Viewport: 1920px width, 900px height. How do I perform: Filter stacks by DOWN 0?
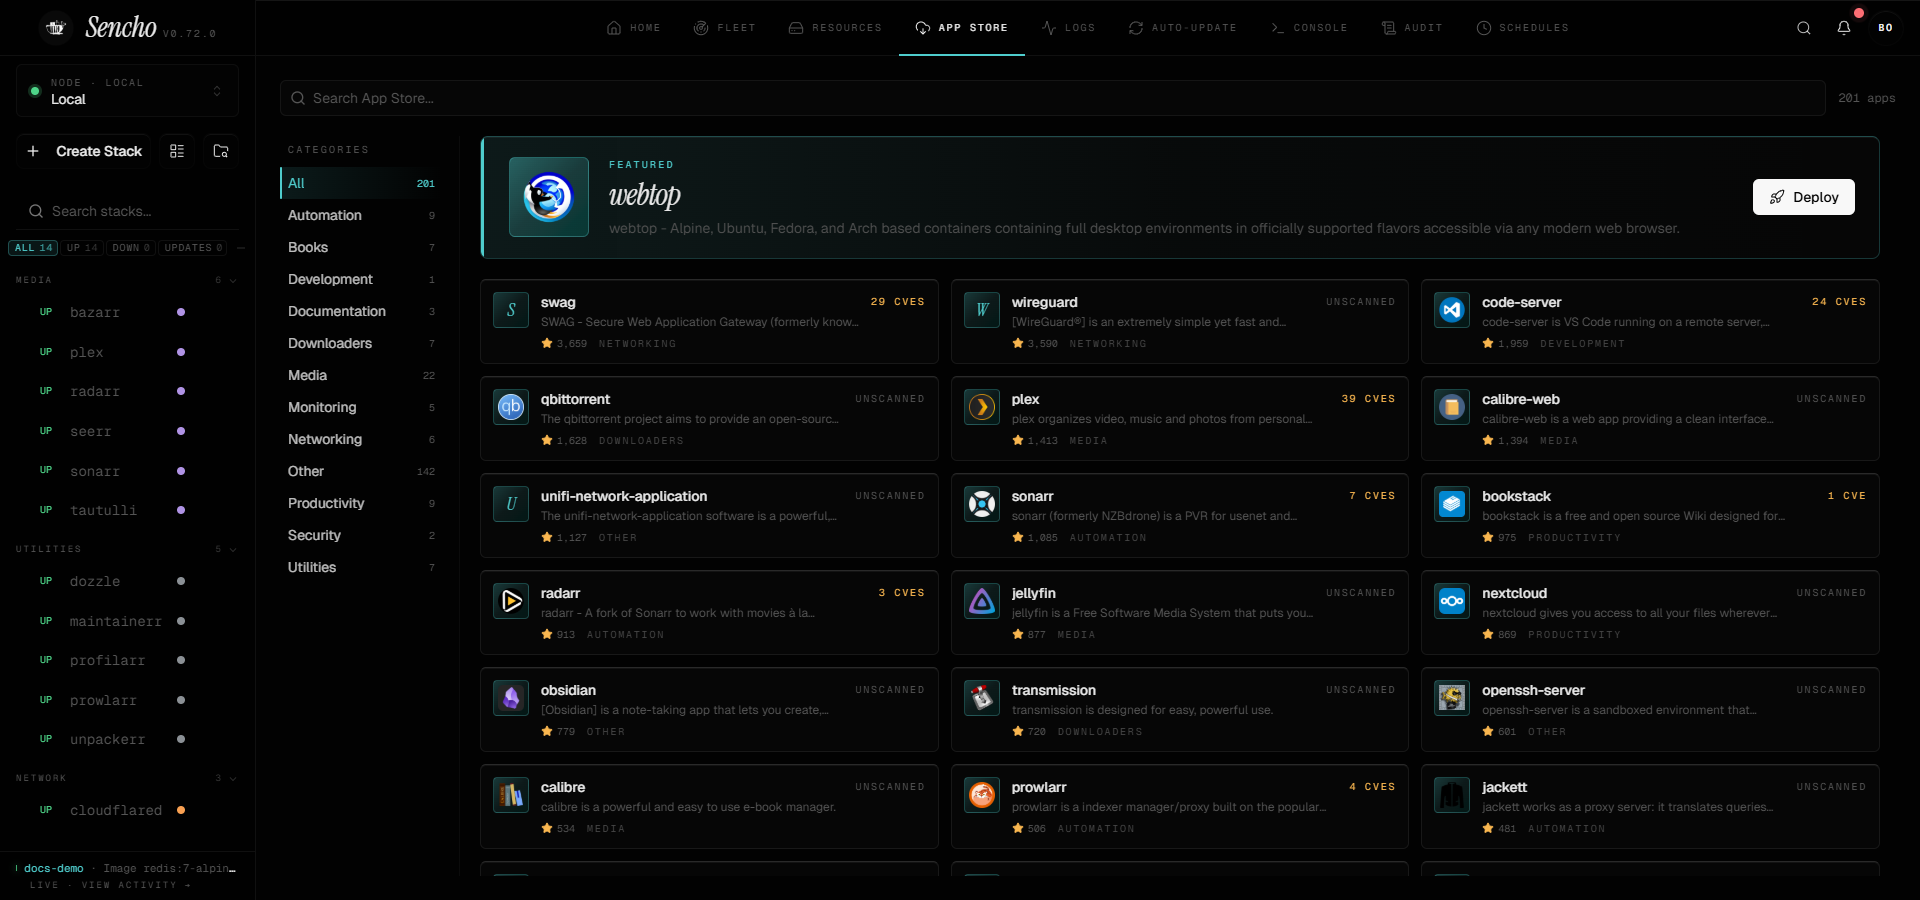pyautogui.click(x=131, y=248)
